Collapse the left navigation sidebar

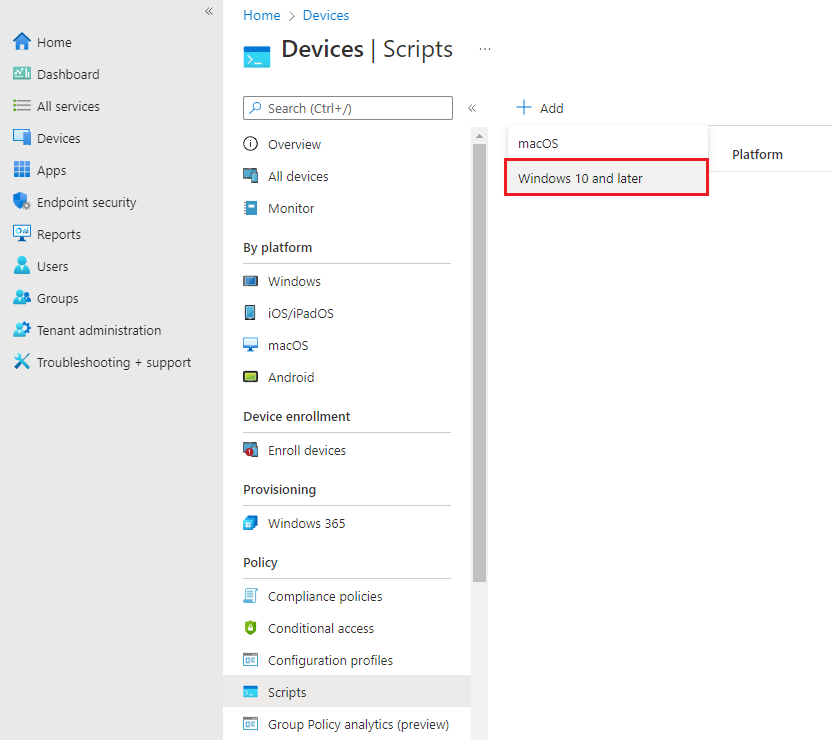click(x=209, y=11)
